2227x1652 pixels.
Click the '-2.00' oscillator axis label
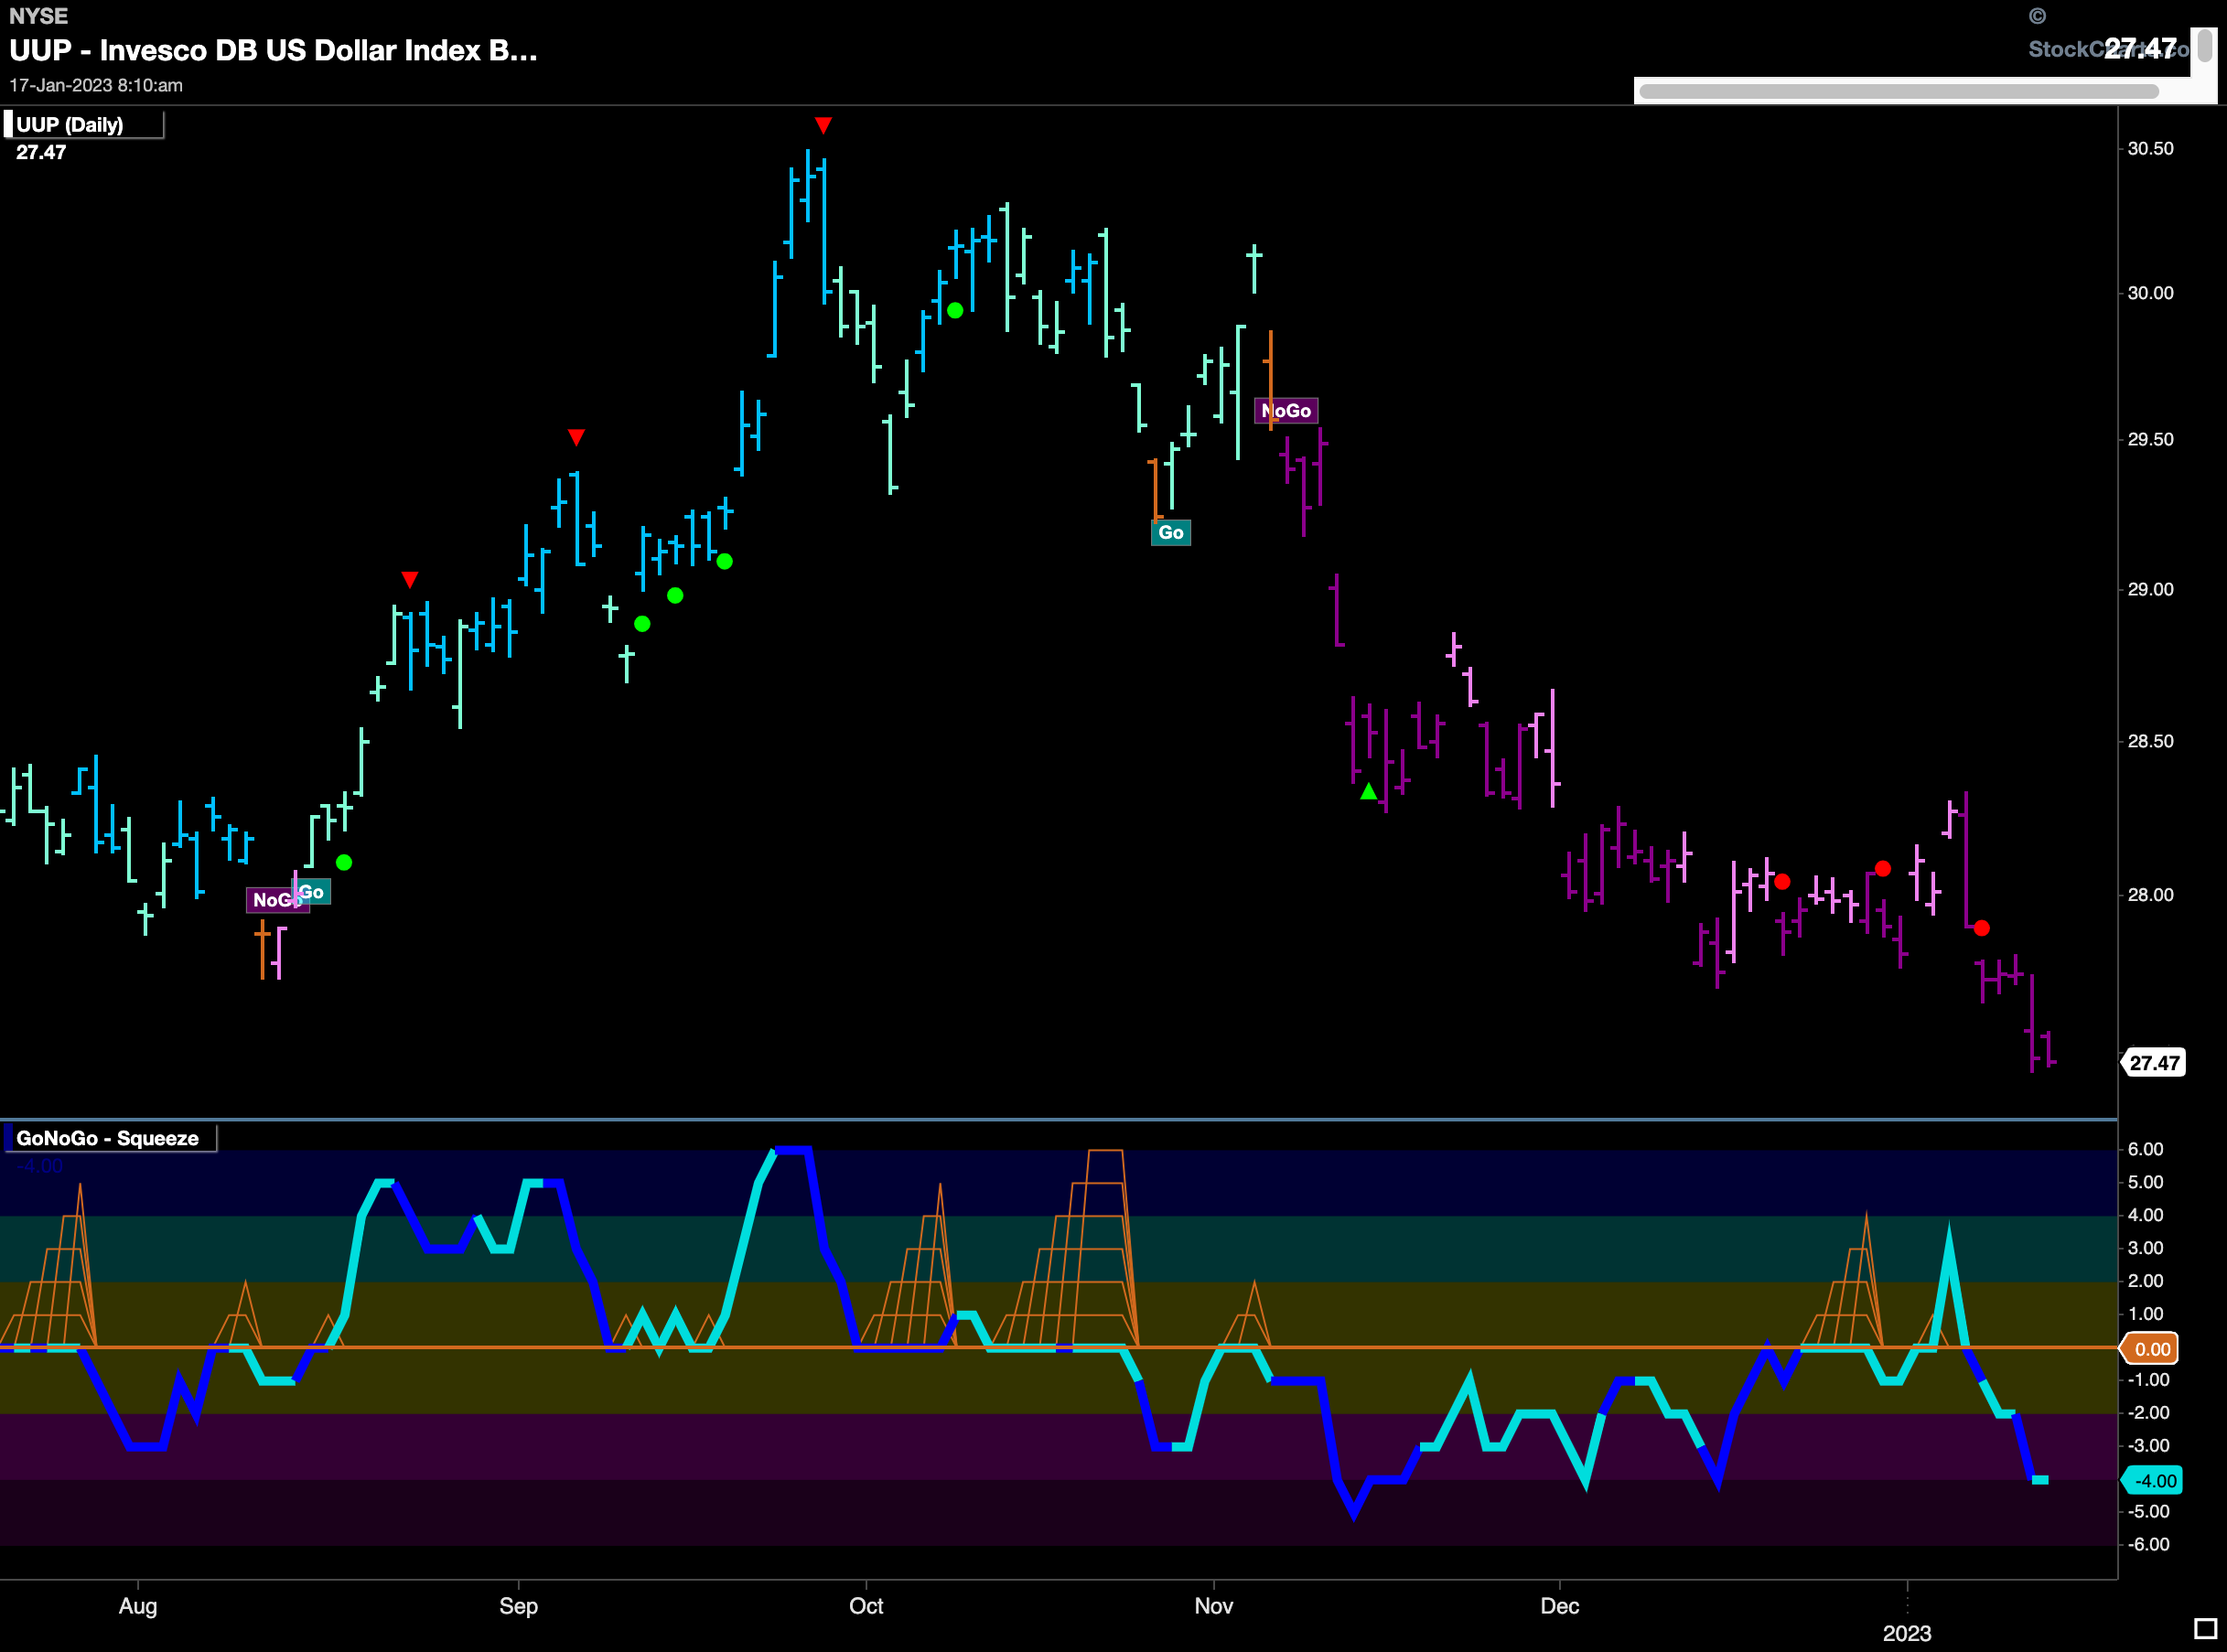2148,1413
